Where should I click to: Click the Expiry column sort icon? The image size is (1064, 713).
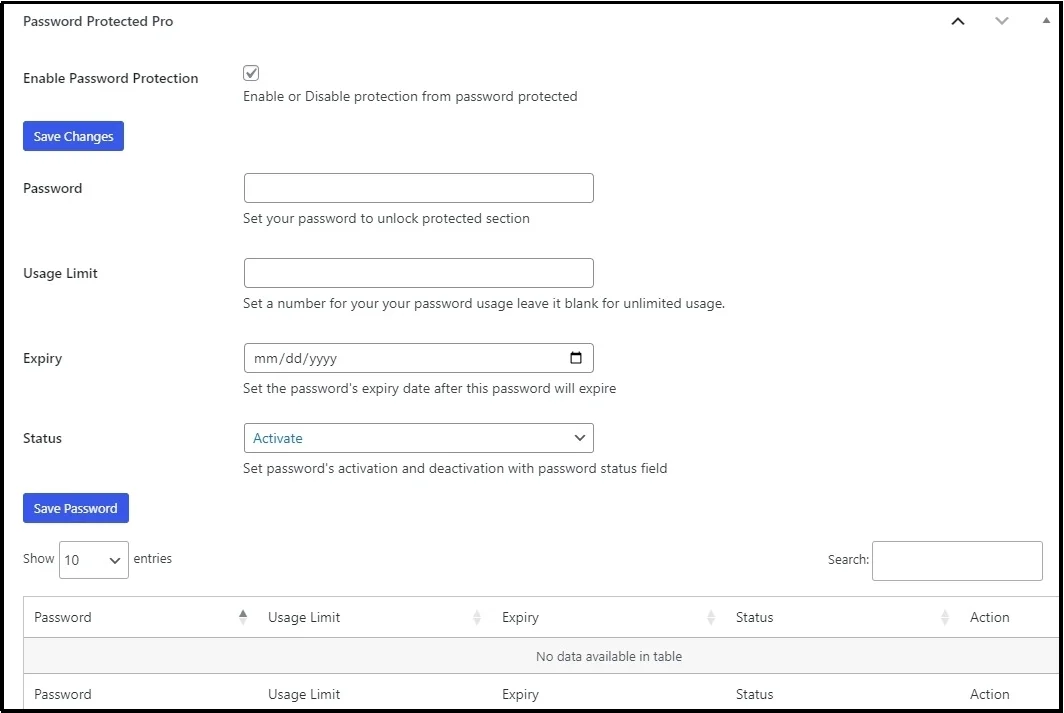(711, 617)
